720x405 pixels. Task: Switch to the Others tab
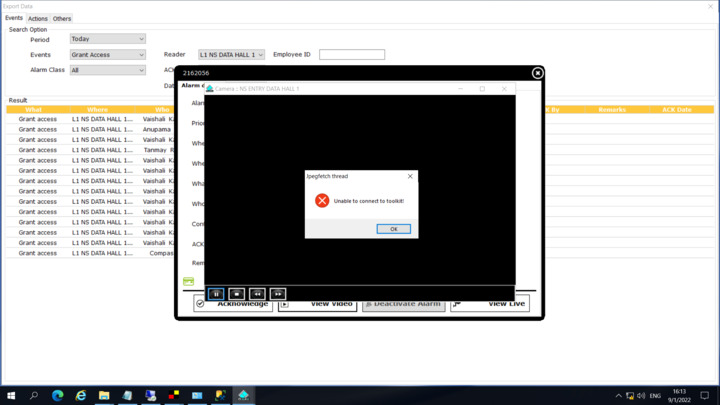coord(62,19)
